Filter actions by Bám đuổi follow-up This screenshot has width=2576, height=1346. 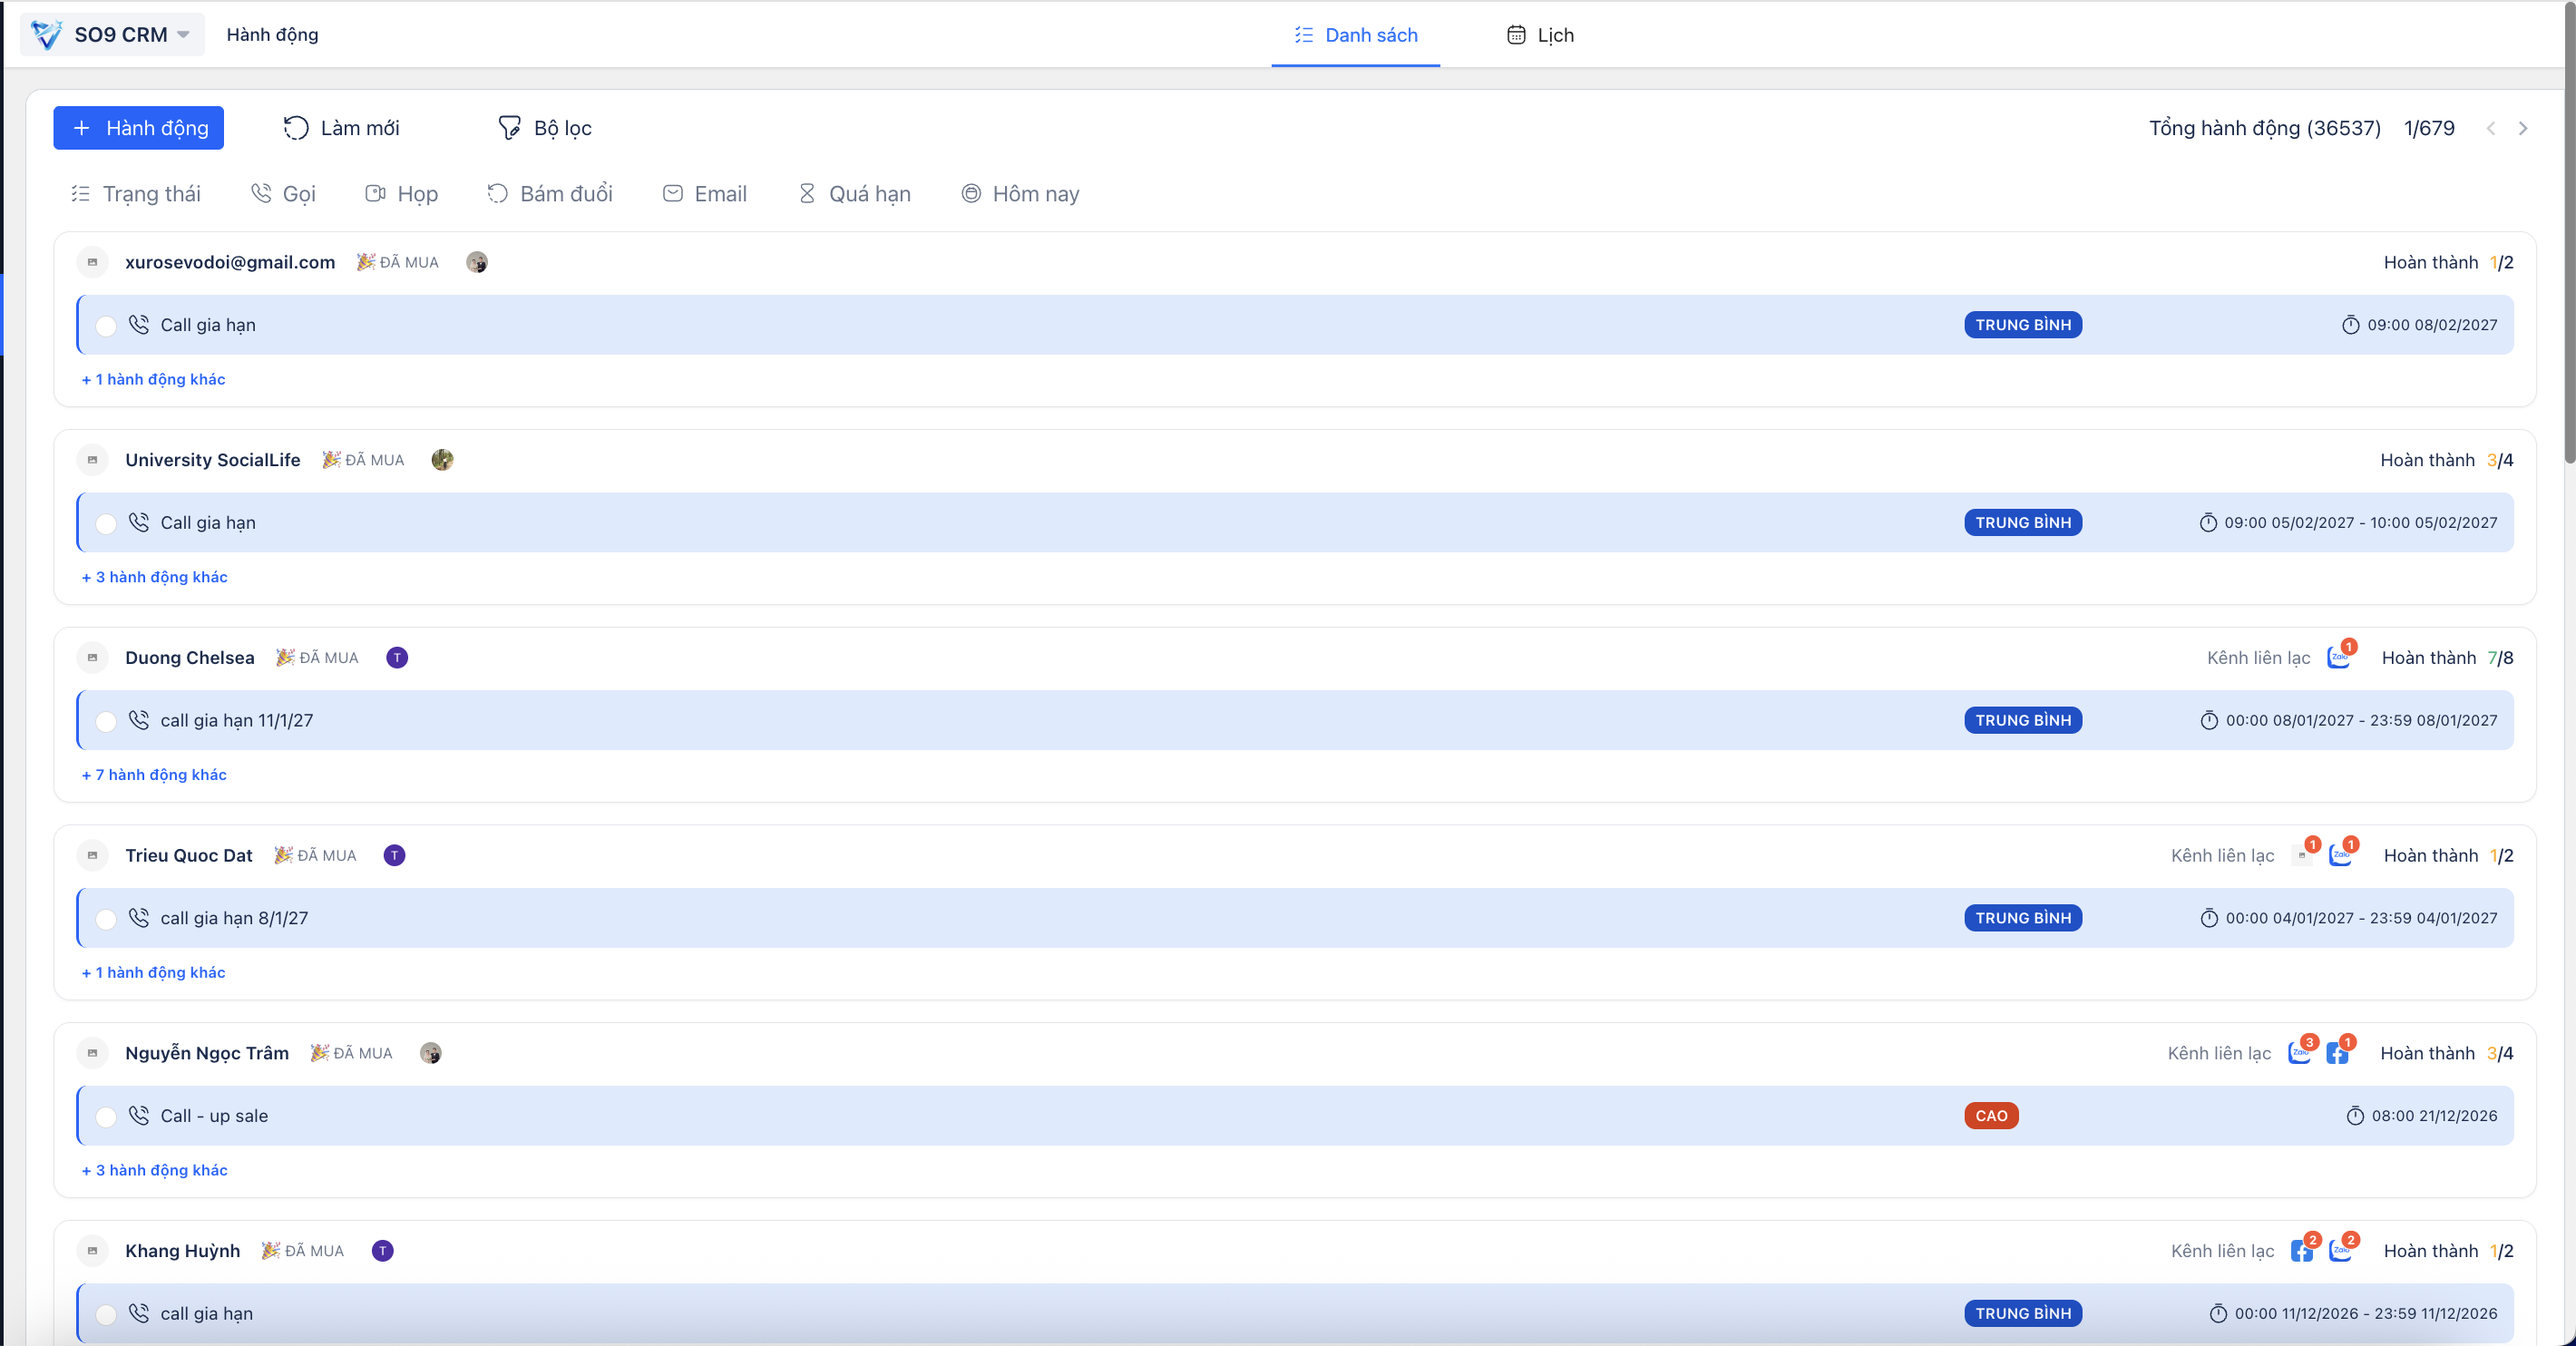[550, 194]
